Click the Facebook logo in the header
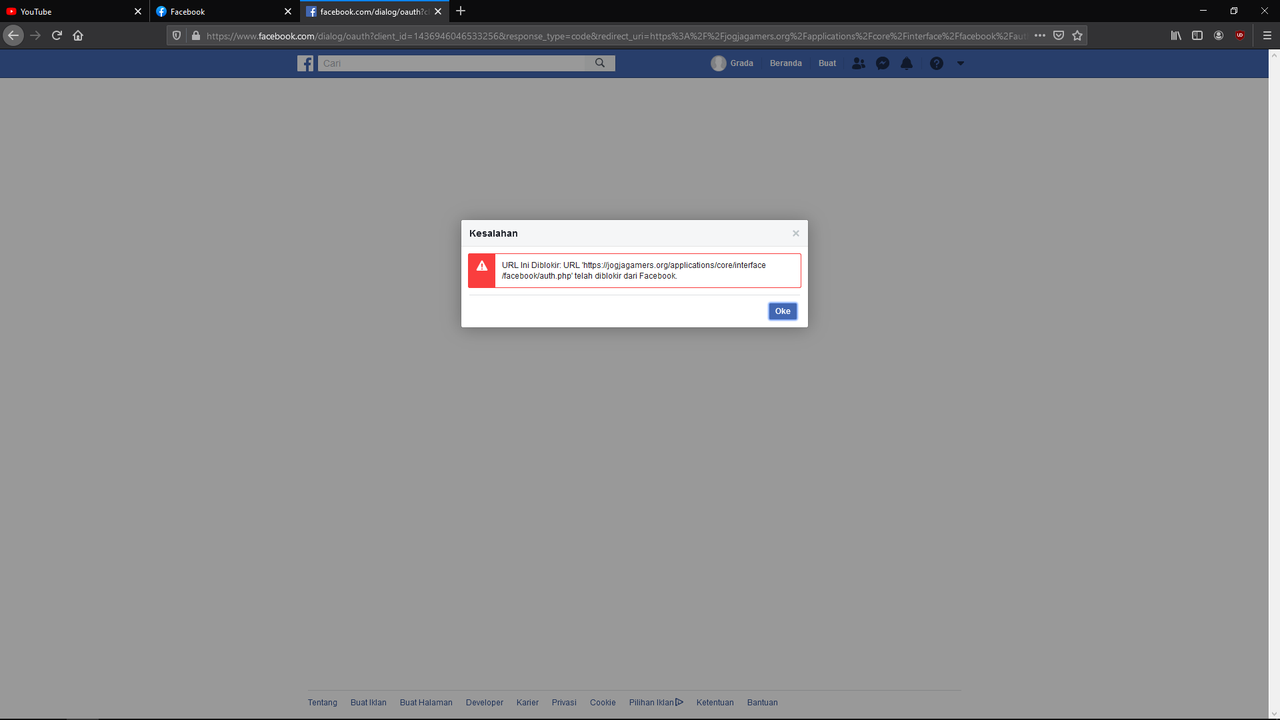Image resolution: width=1280 pixels, height=720 pixels. tap(305, 63)
